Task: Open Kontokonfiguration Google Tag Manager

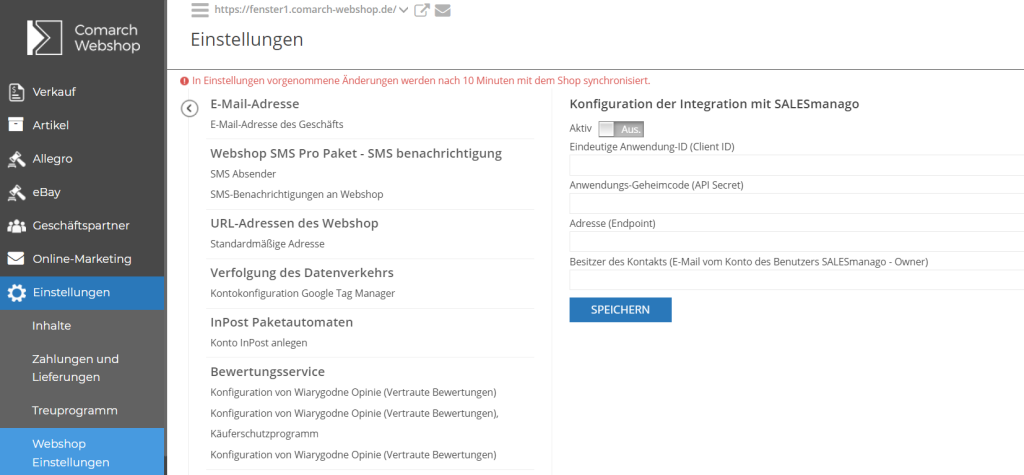Action: pyautogui.click(x=302, y=293)
